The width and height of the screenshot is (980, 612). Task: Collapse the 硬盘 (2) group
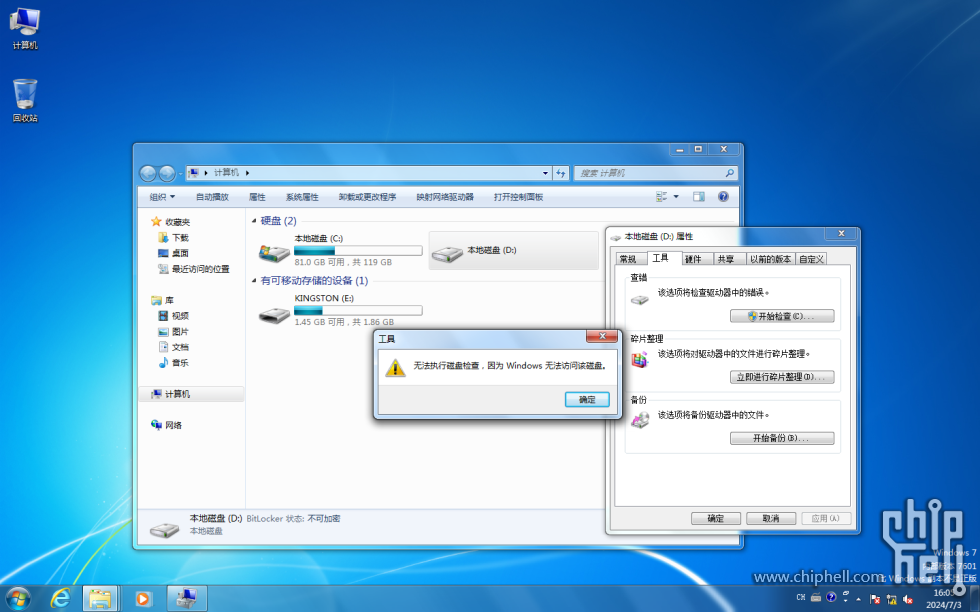tap(254, 221)
